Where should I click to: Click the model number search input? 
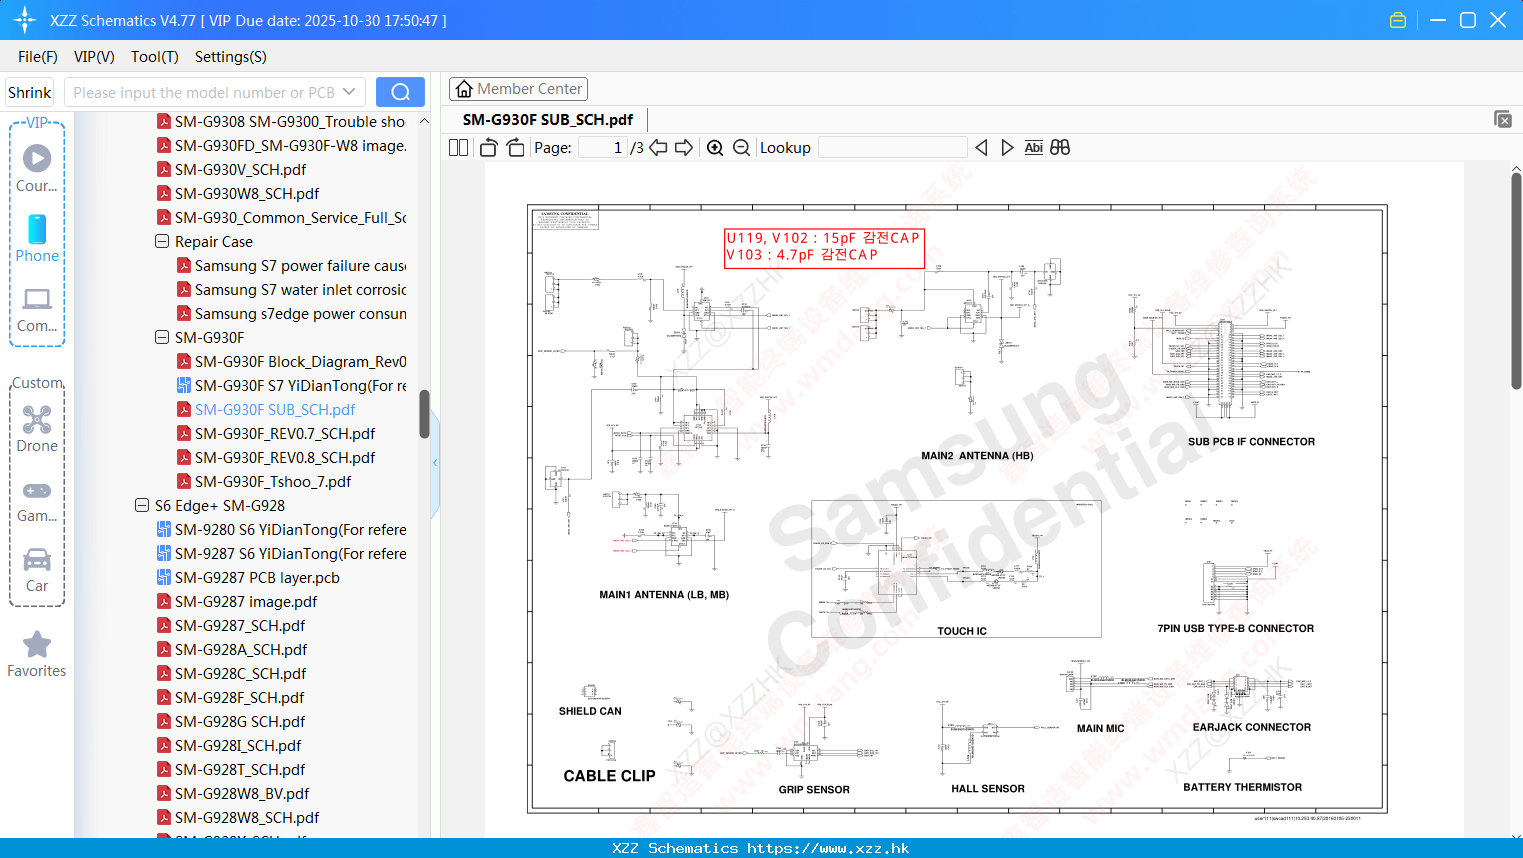[x=203, y=92]
